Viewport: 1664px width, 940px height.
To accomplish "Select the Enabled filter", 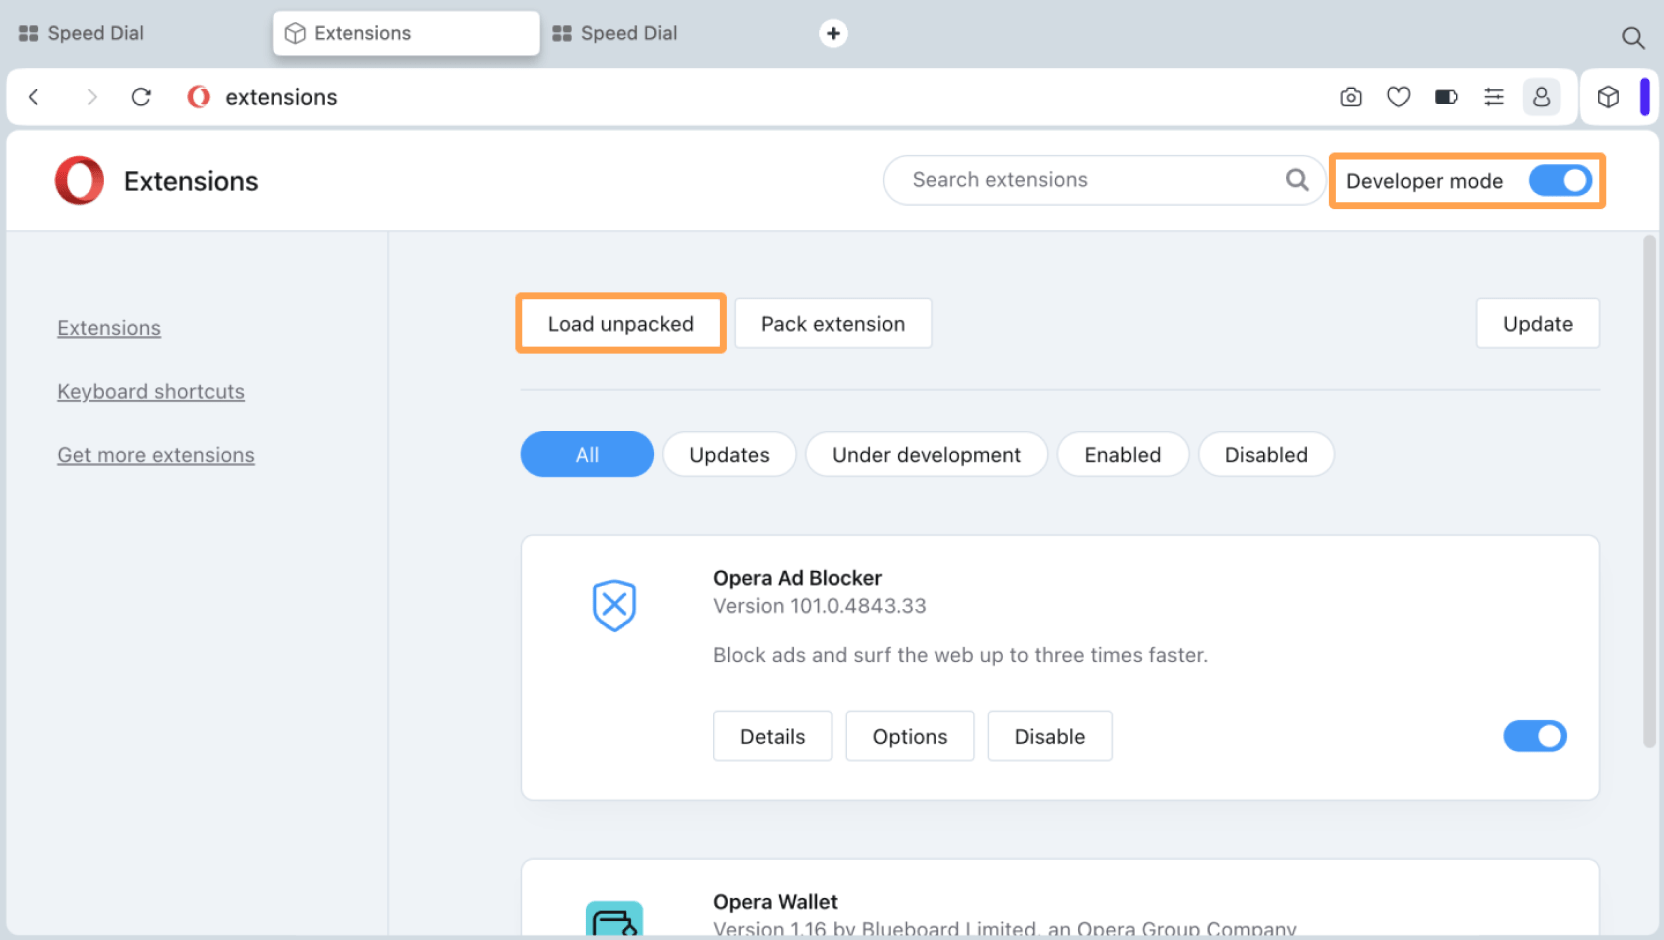I will point(1123,455).
